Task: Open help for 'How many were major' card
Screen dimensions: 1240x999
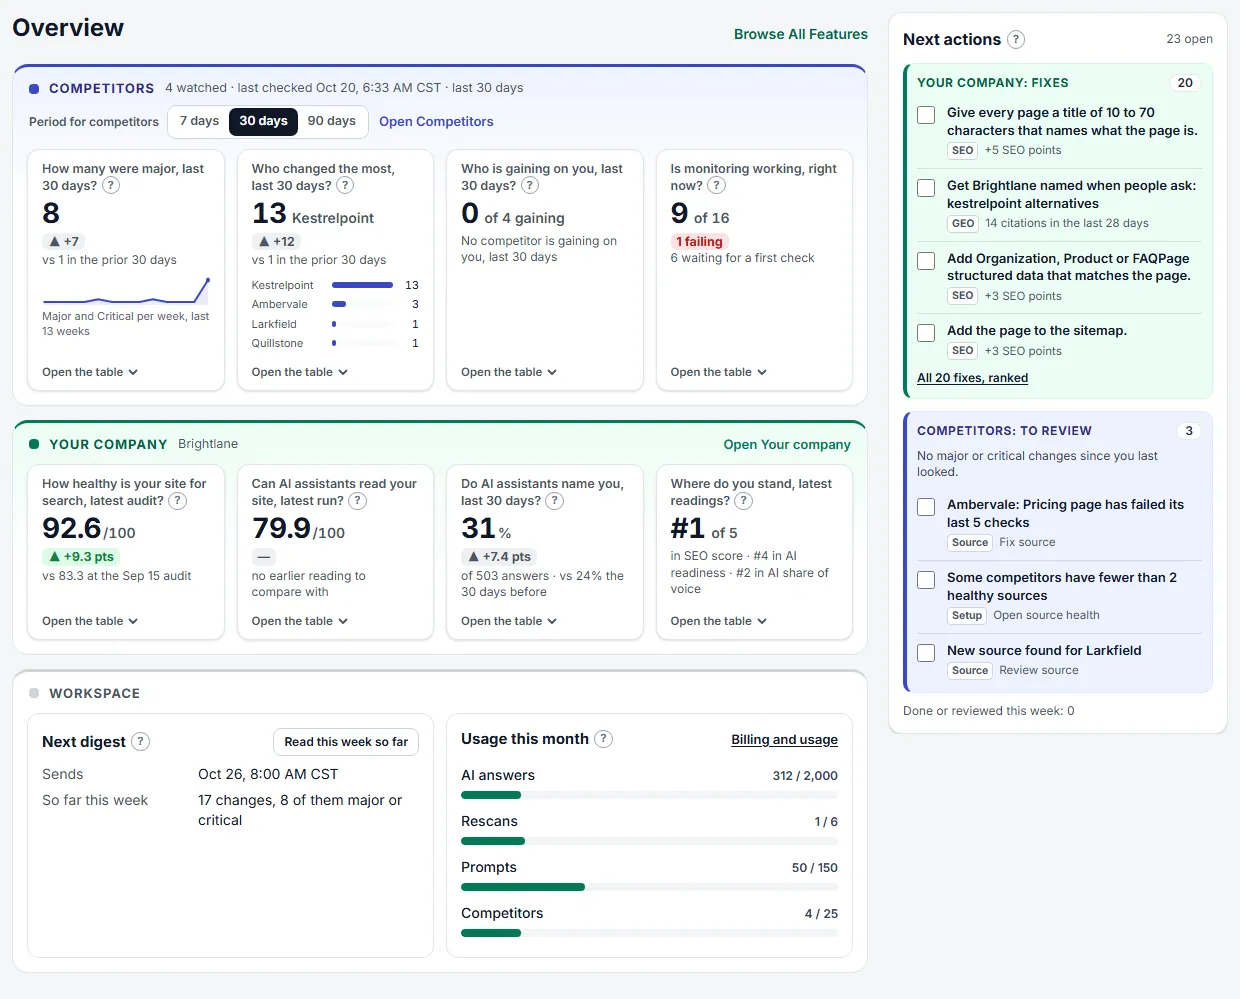Action: click(x=111, y=185)
